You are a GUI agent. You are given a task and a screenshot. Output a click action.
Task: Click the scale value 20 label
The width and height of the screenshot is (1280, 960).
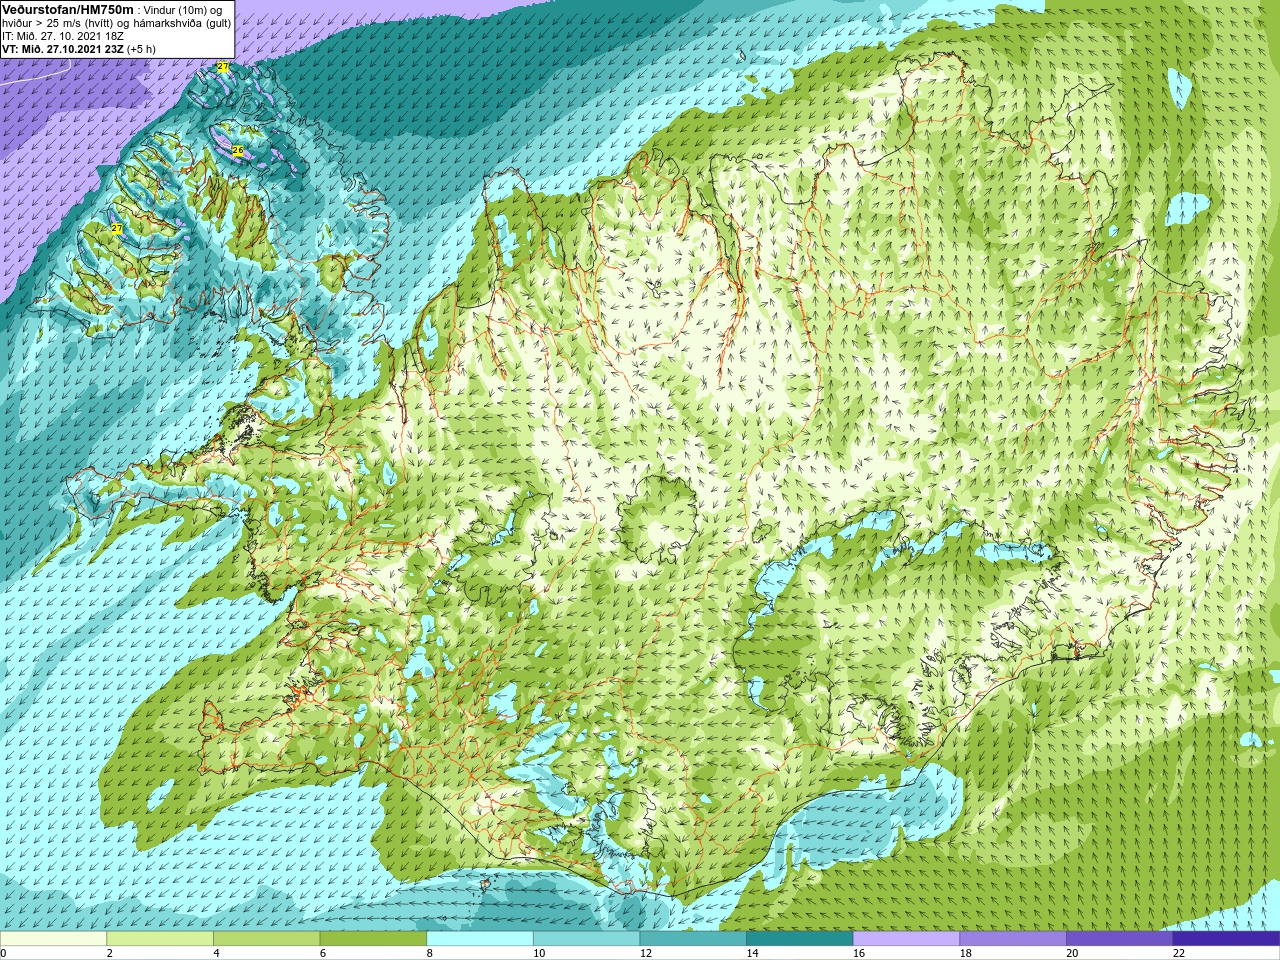[1073, 953]
